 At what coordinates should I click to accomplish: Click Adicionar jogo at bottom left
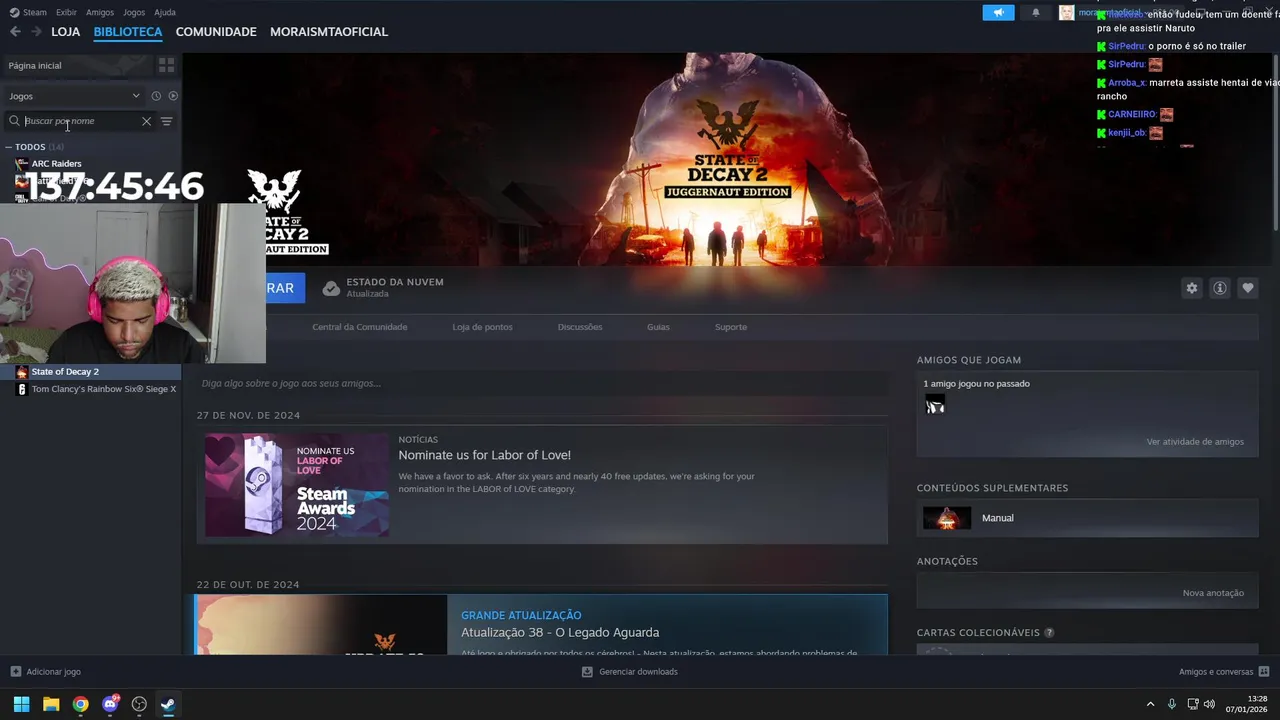click(x=45, y=672)
